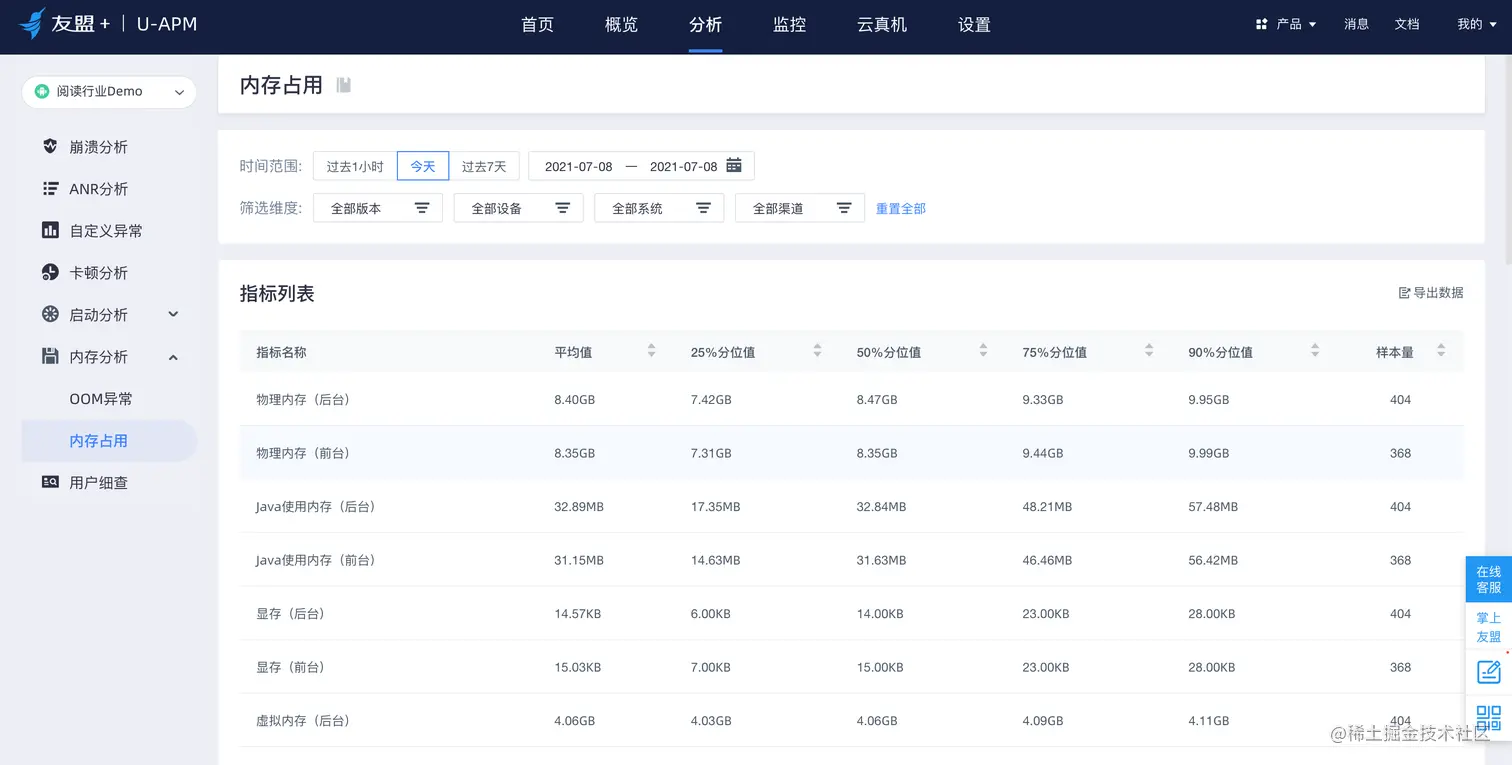Open the 阅读行业Demo app selector

[109, 91]
